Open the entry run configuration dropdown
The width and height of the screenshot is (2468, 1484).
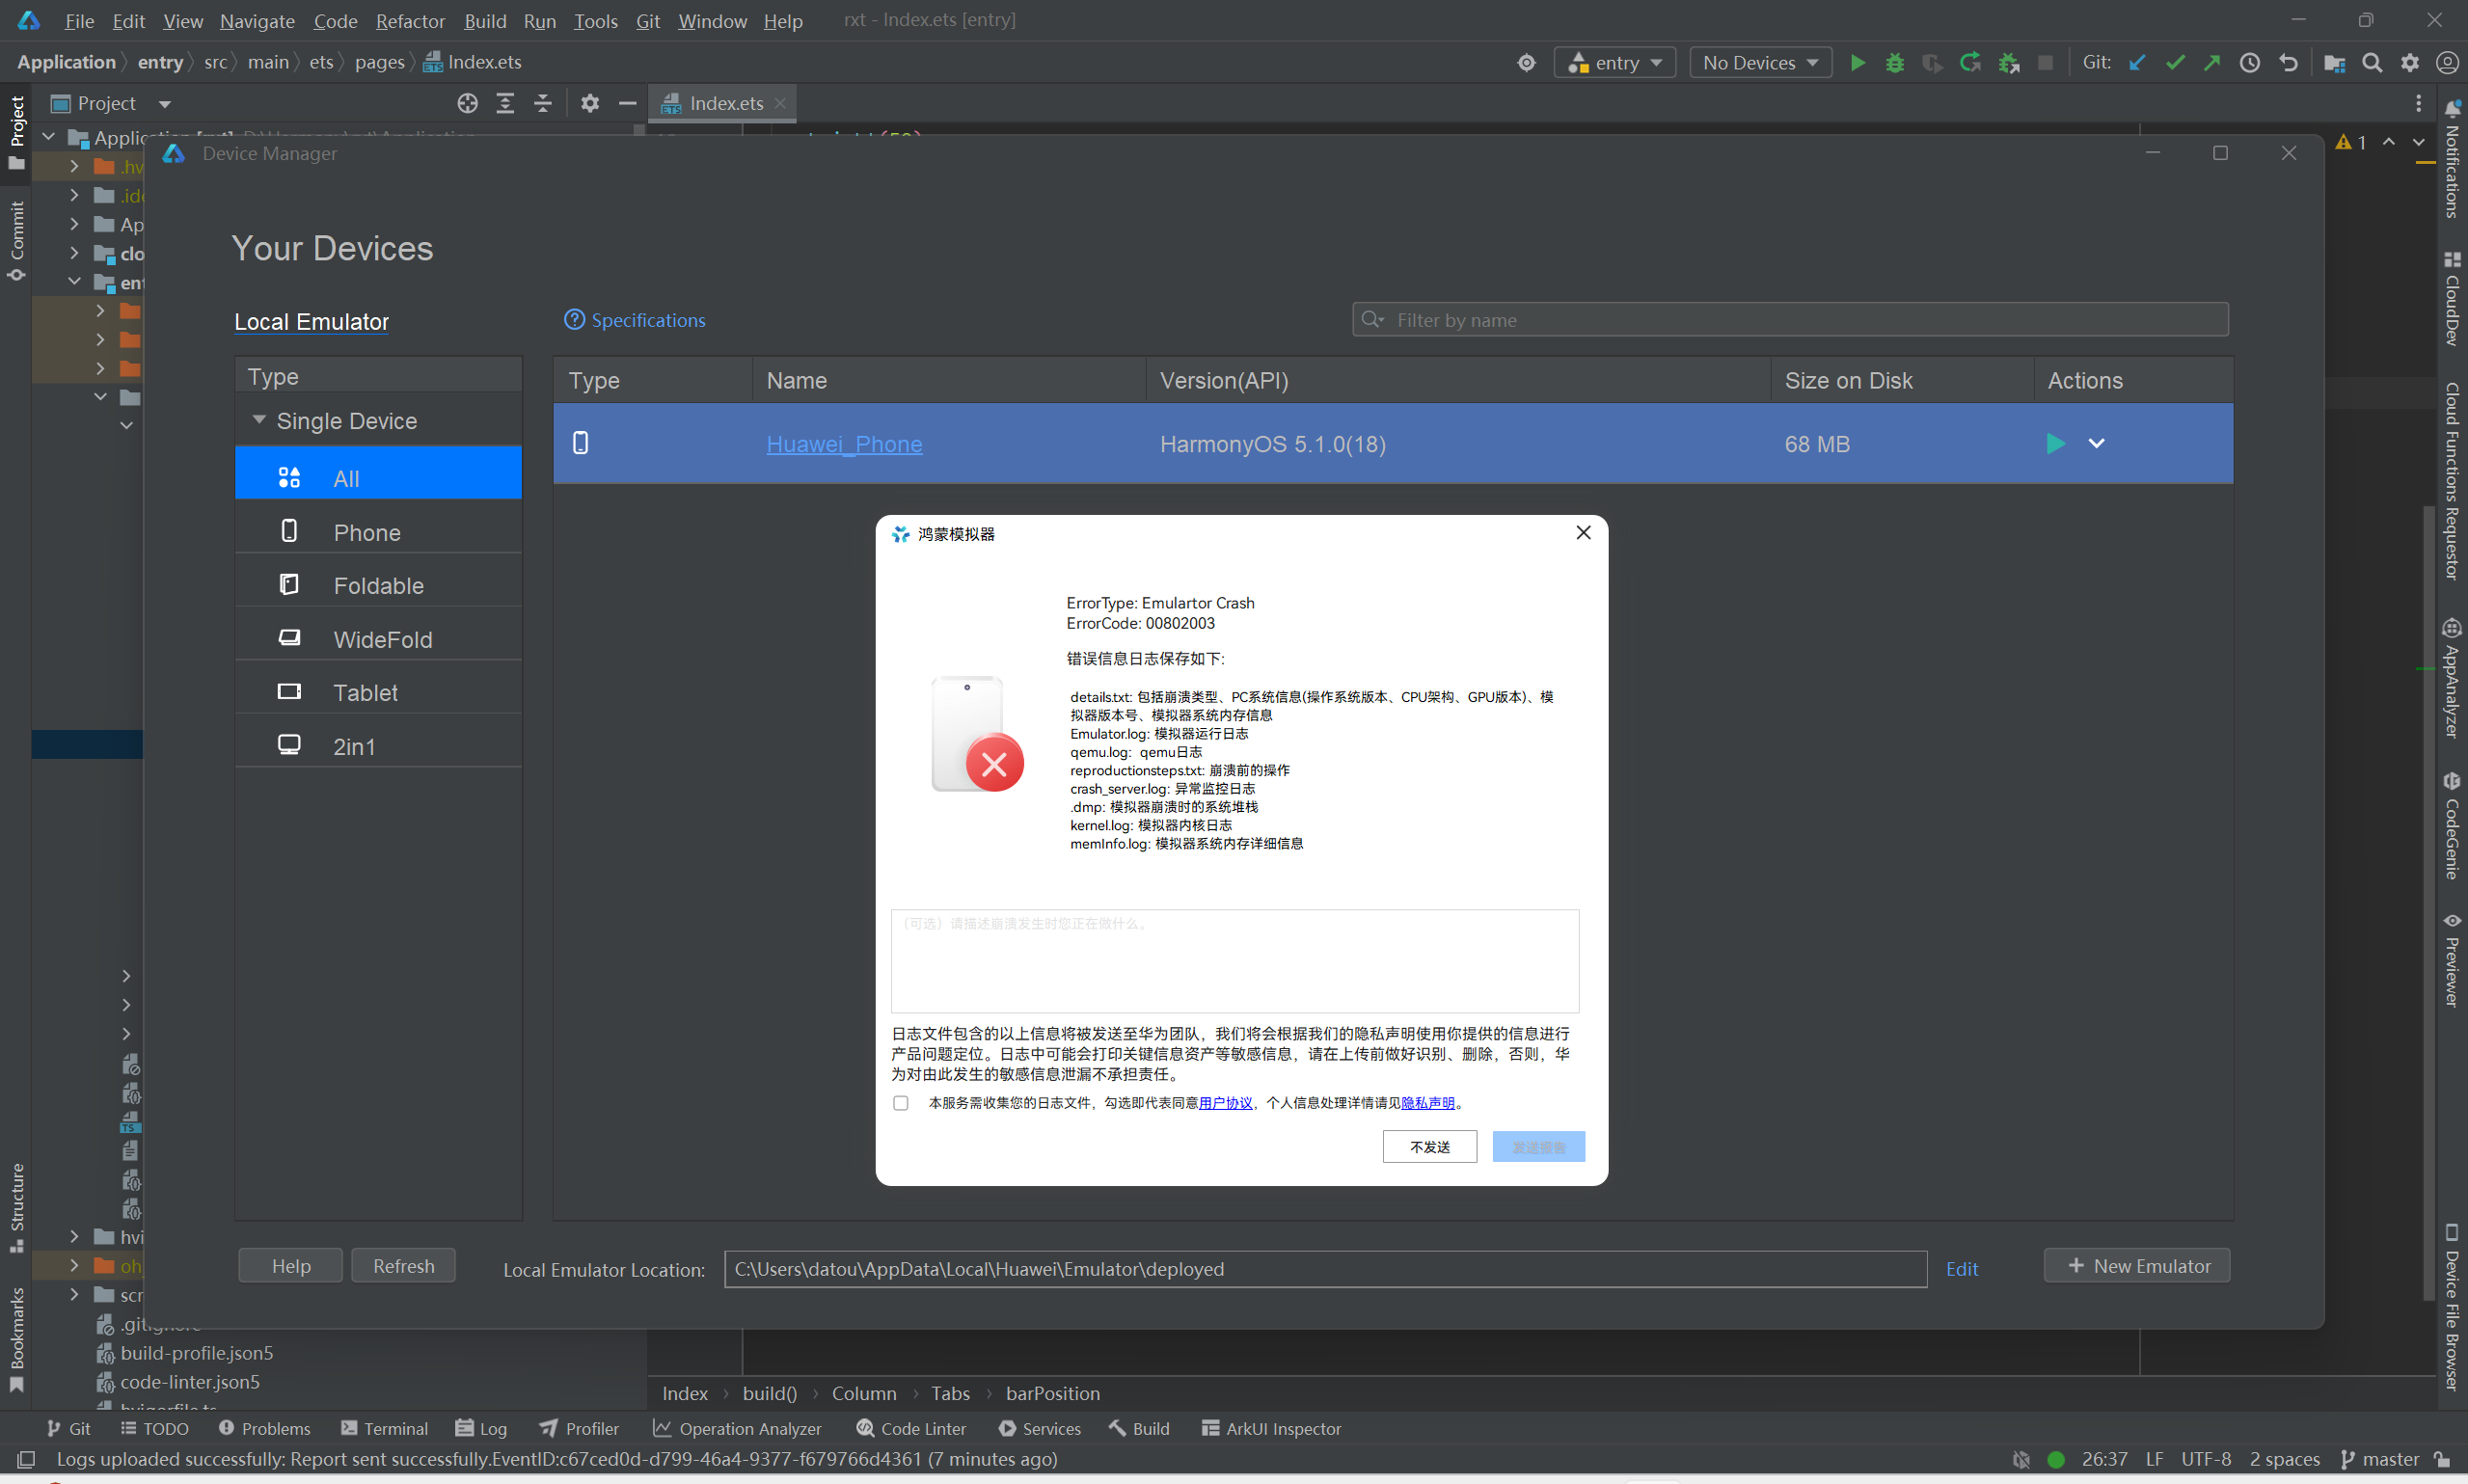(x=1614, y=63)
